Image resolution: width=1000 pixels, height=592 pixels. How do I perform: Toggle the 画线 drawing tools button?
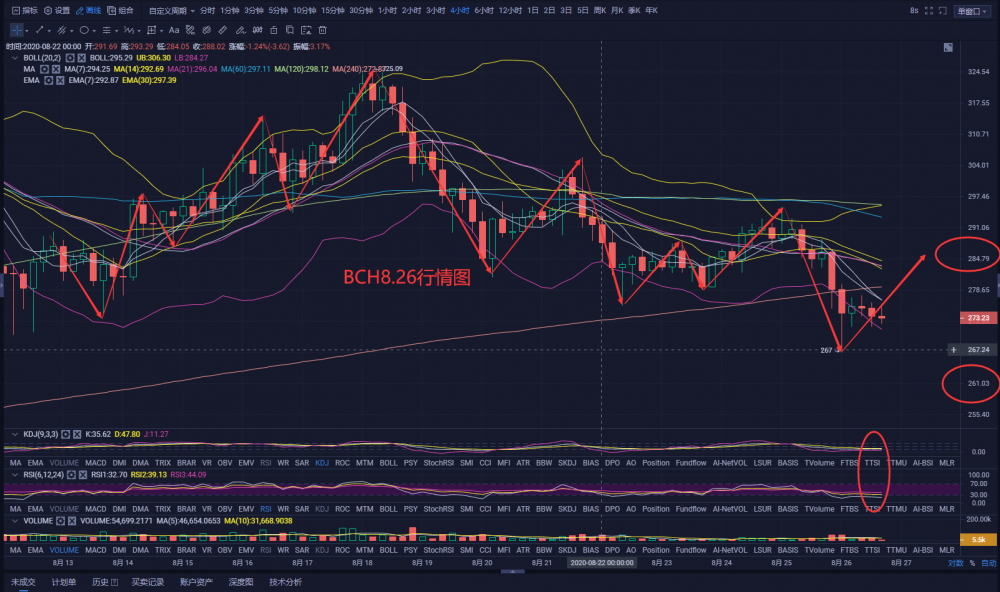click(89, 11)
